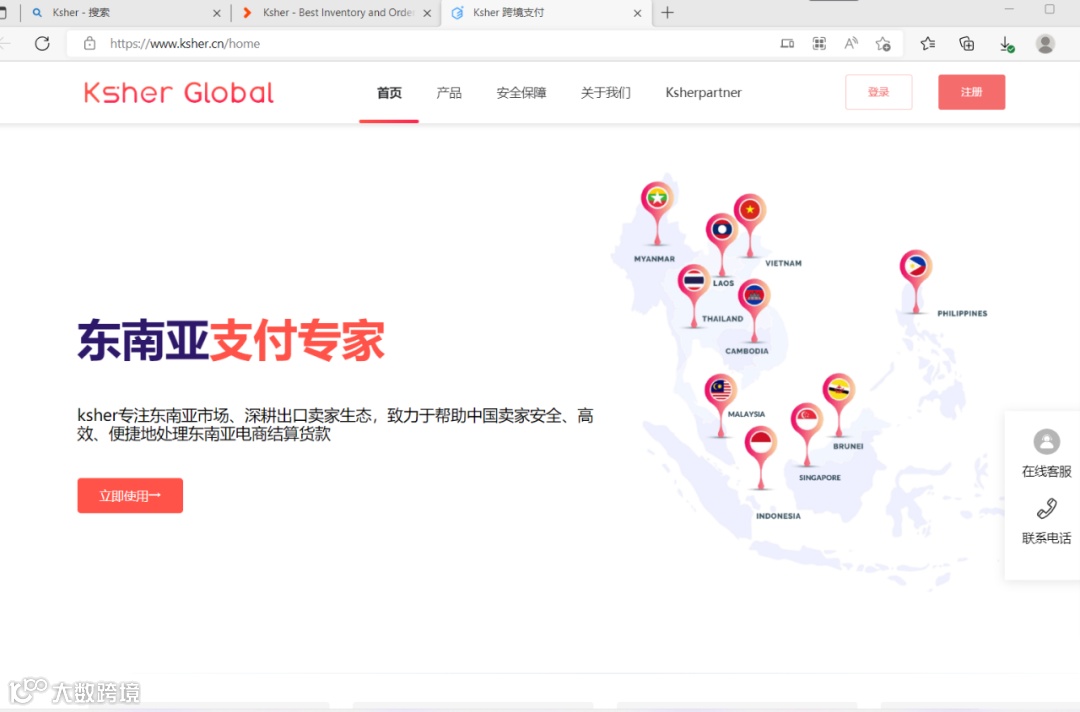Click the SINGAPORE map label

tap(820, 477)
